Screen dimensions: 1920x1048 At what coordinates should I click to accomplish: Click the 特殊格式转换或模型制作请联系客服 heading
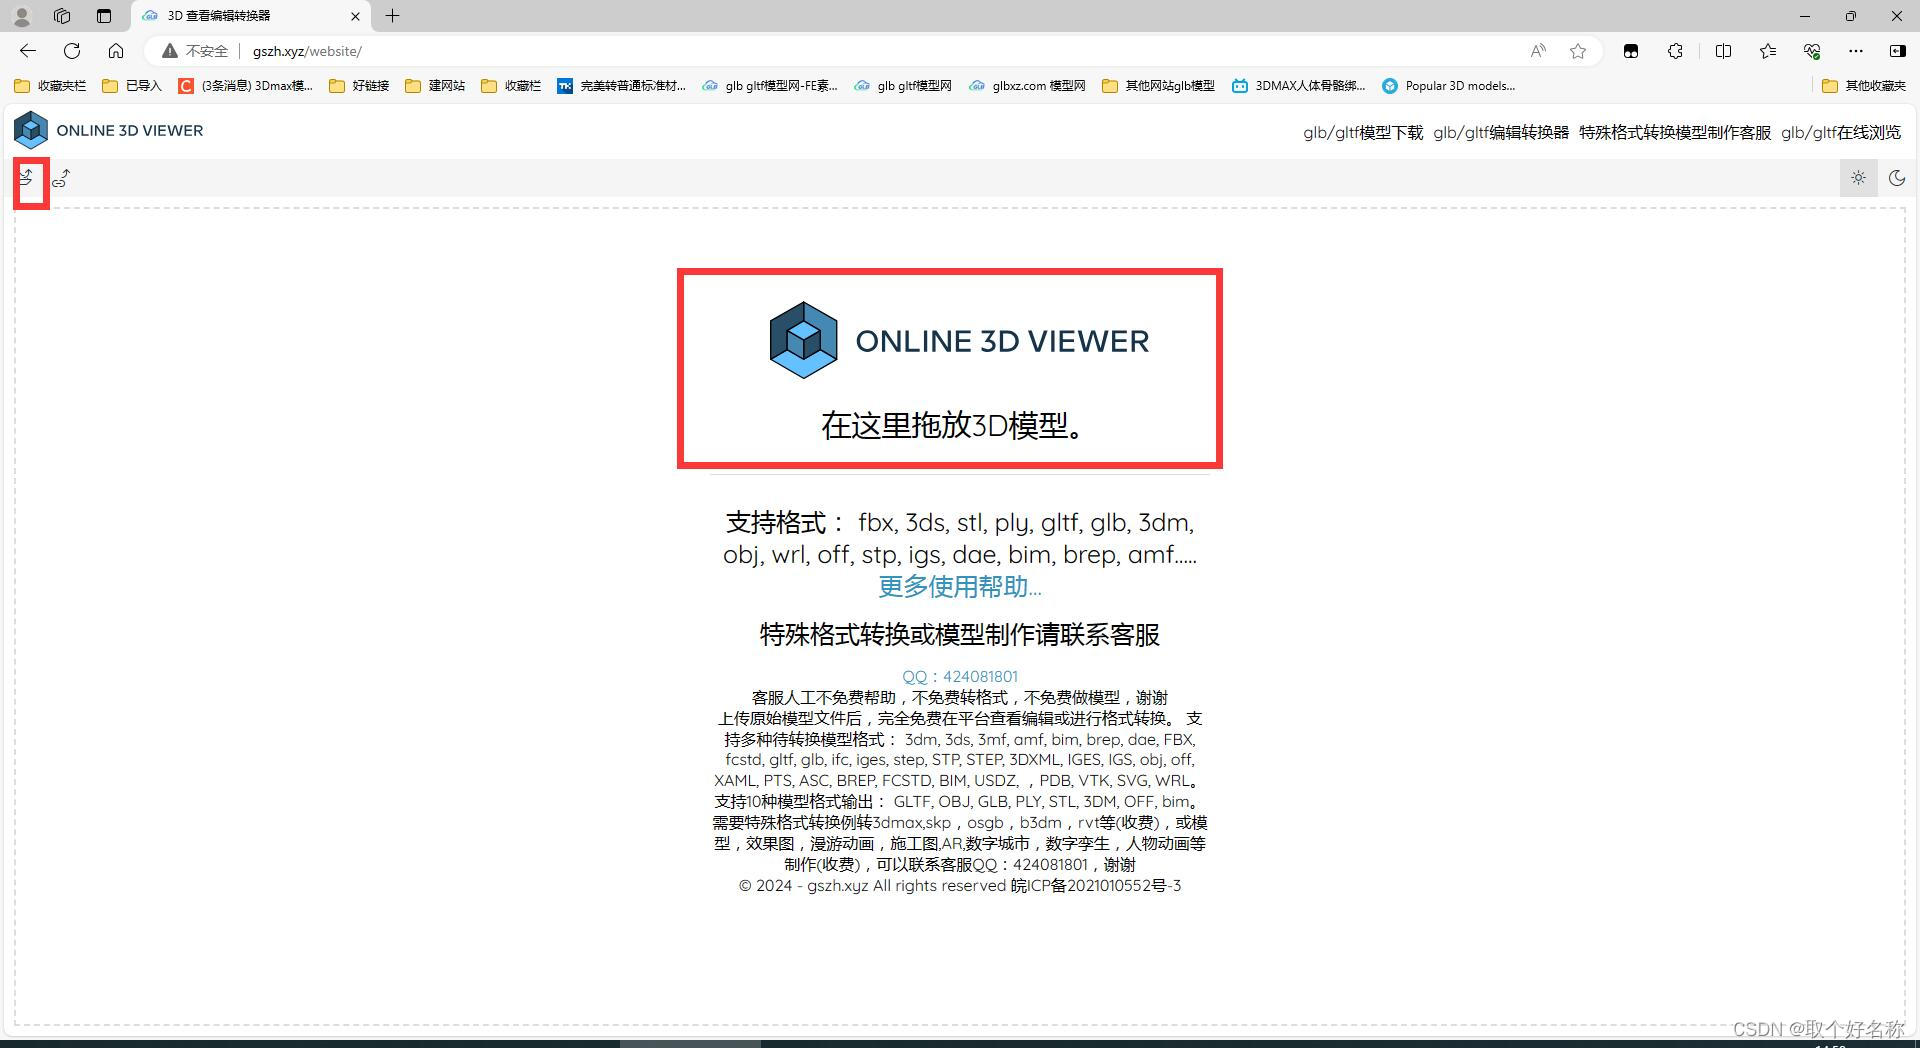[959, 635]
